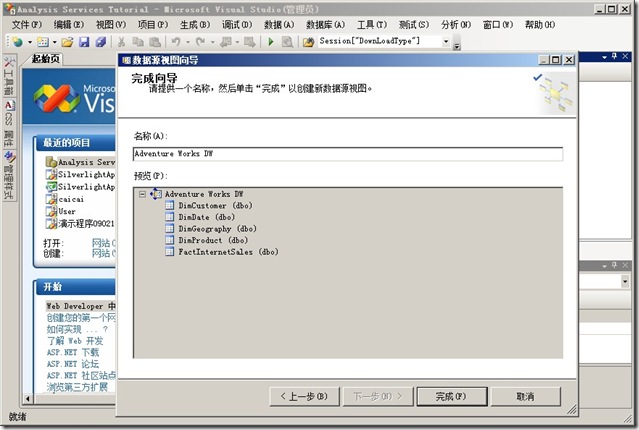639x430 pixels.
Task: Click the ASP.NET 论坛 link
Action: 73,364
